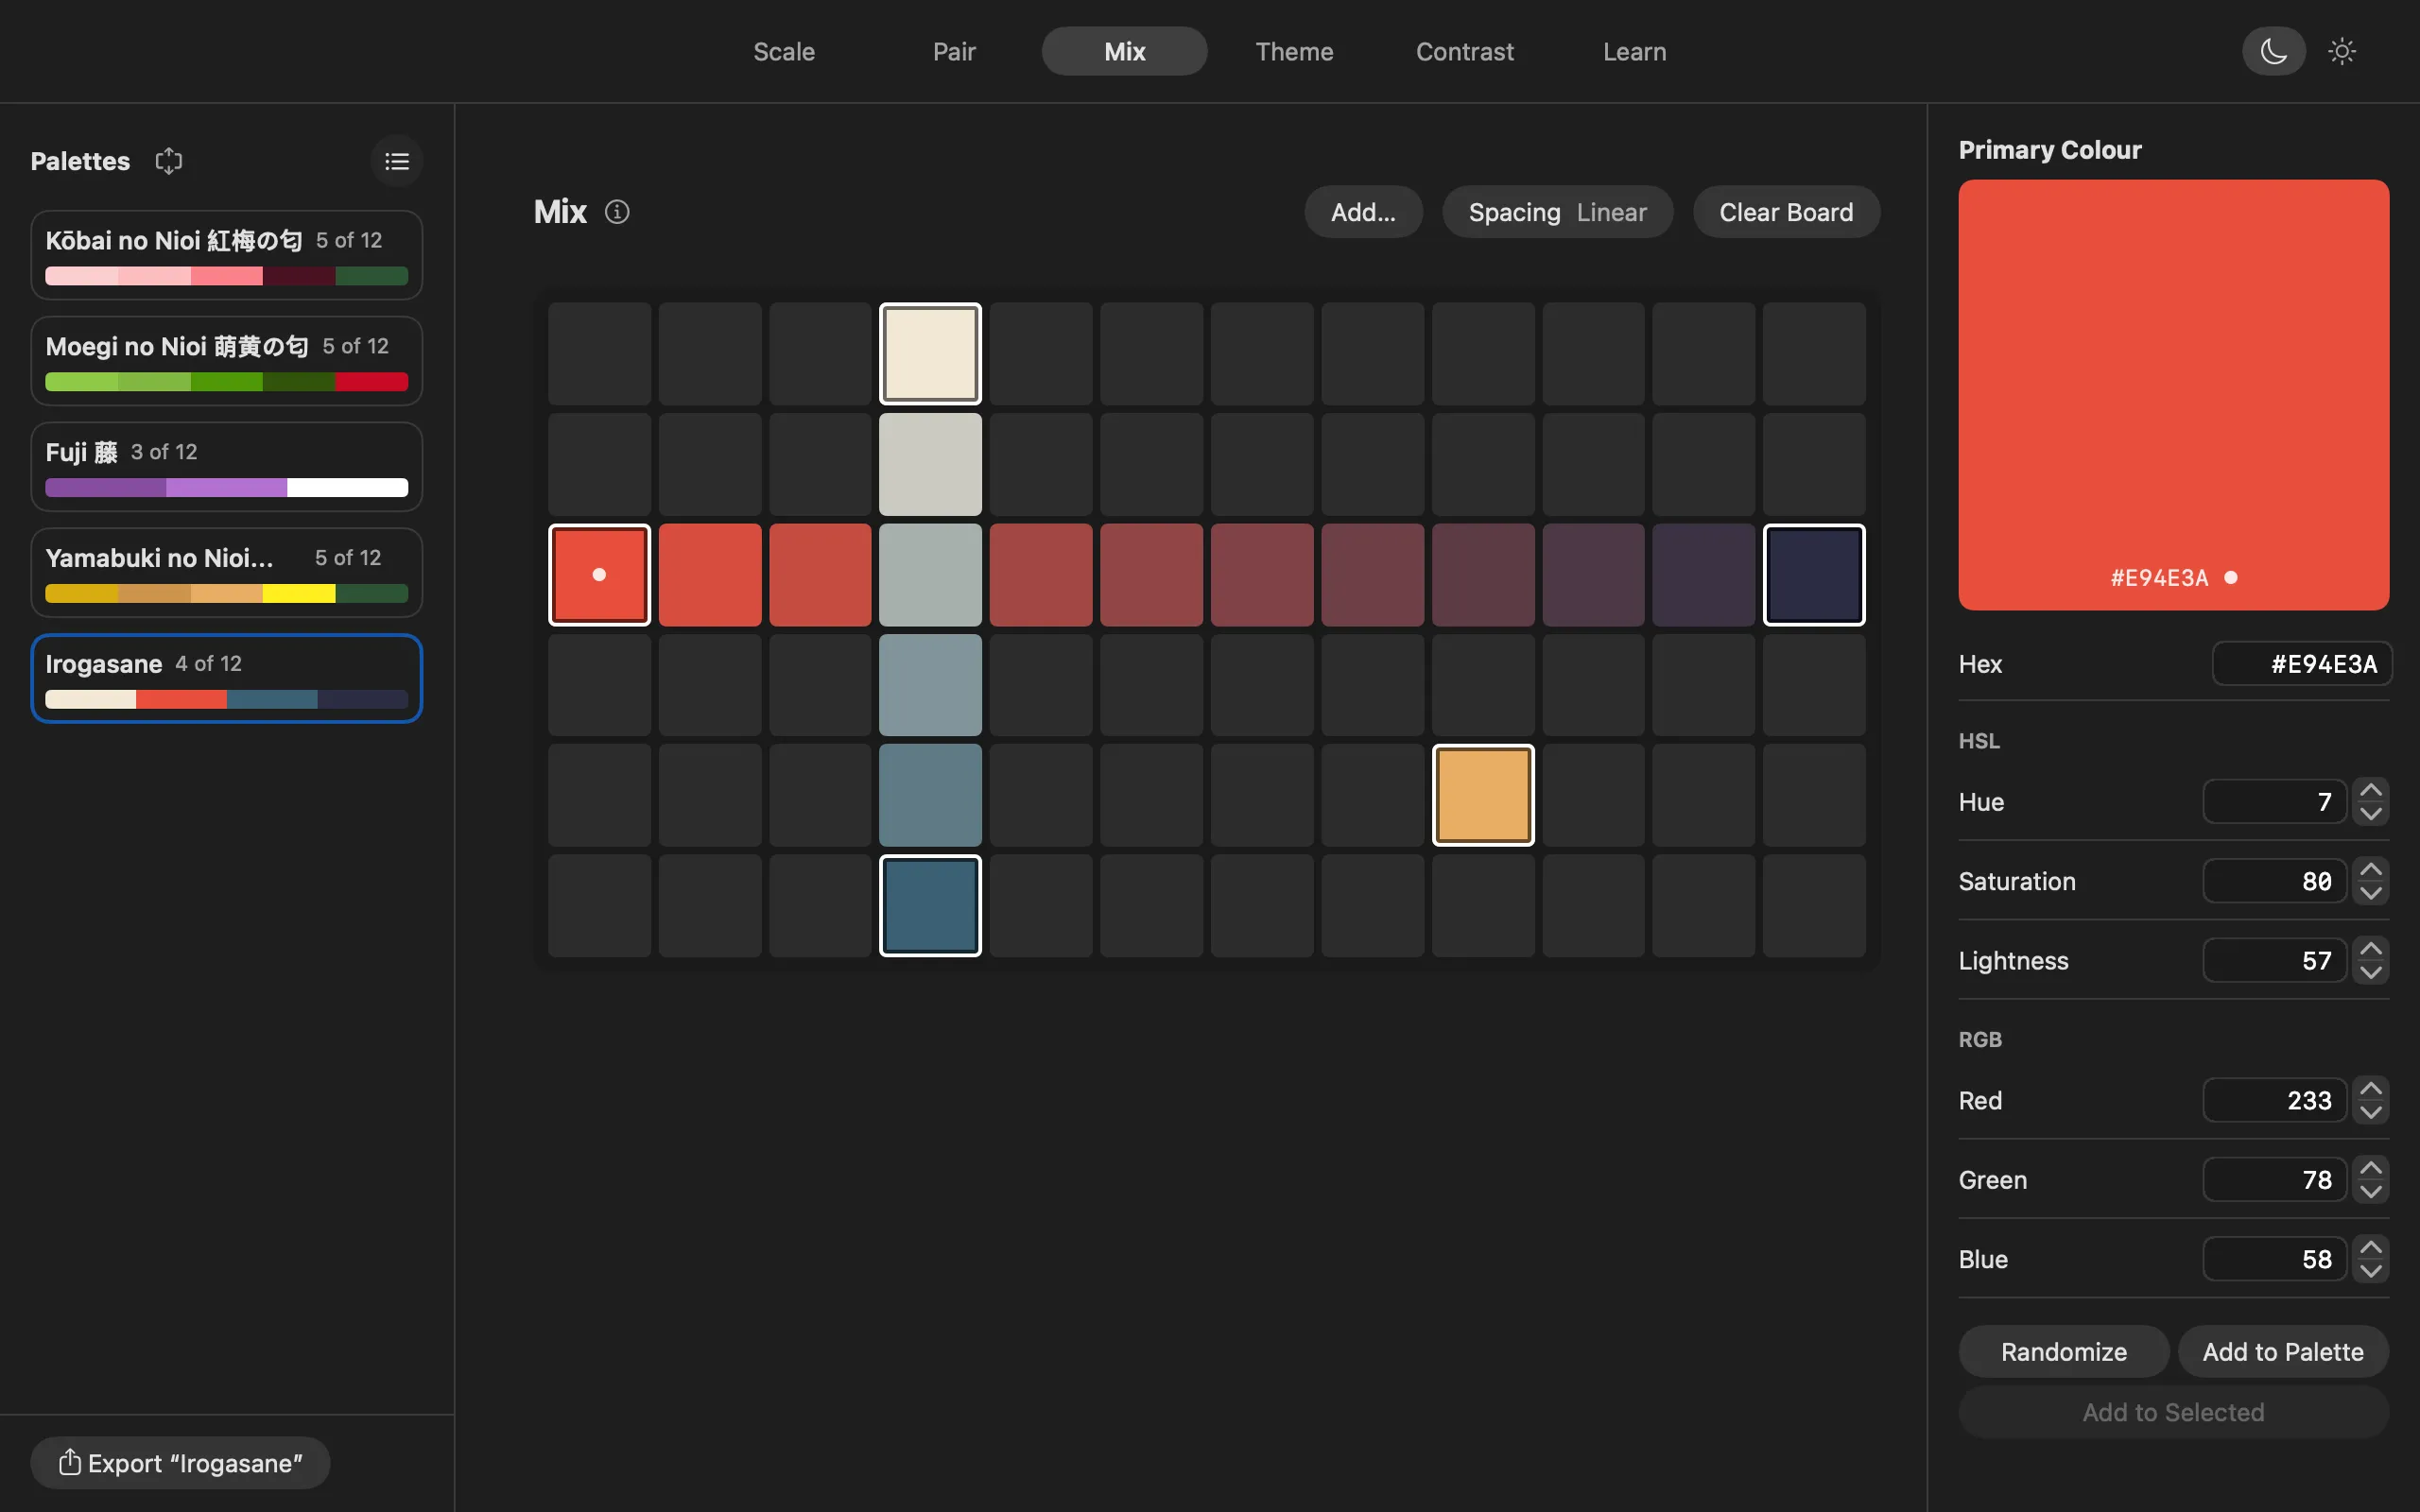Increase Lightness with up arrow

coord(2371,948)
